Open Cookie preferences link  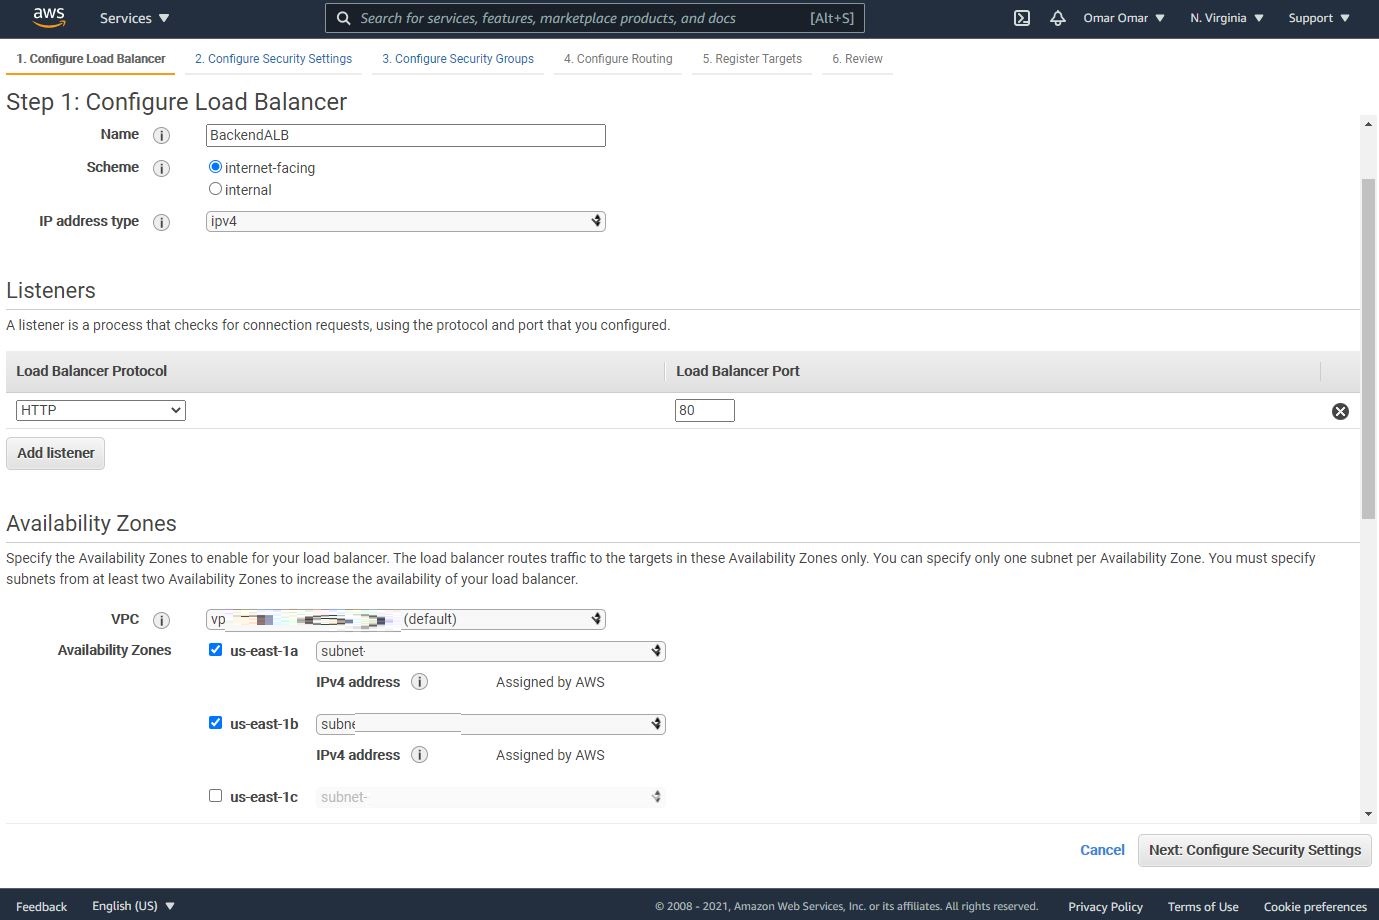(x=1315, y=907)
